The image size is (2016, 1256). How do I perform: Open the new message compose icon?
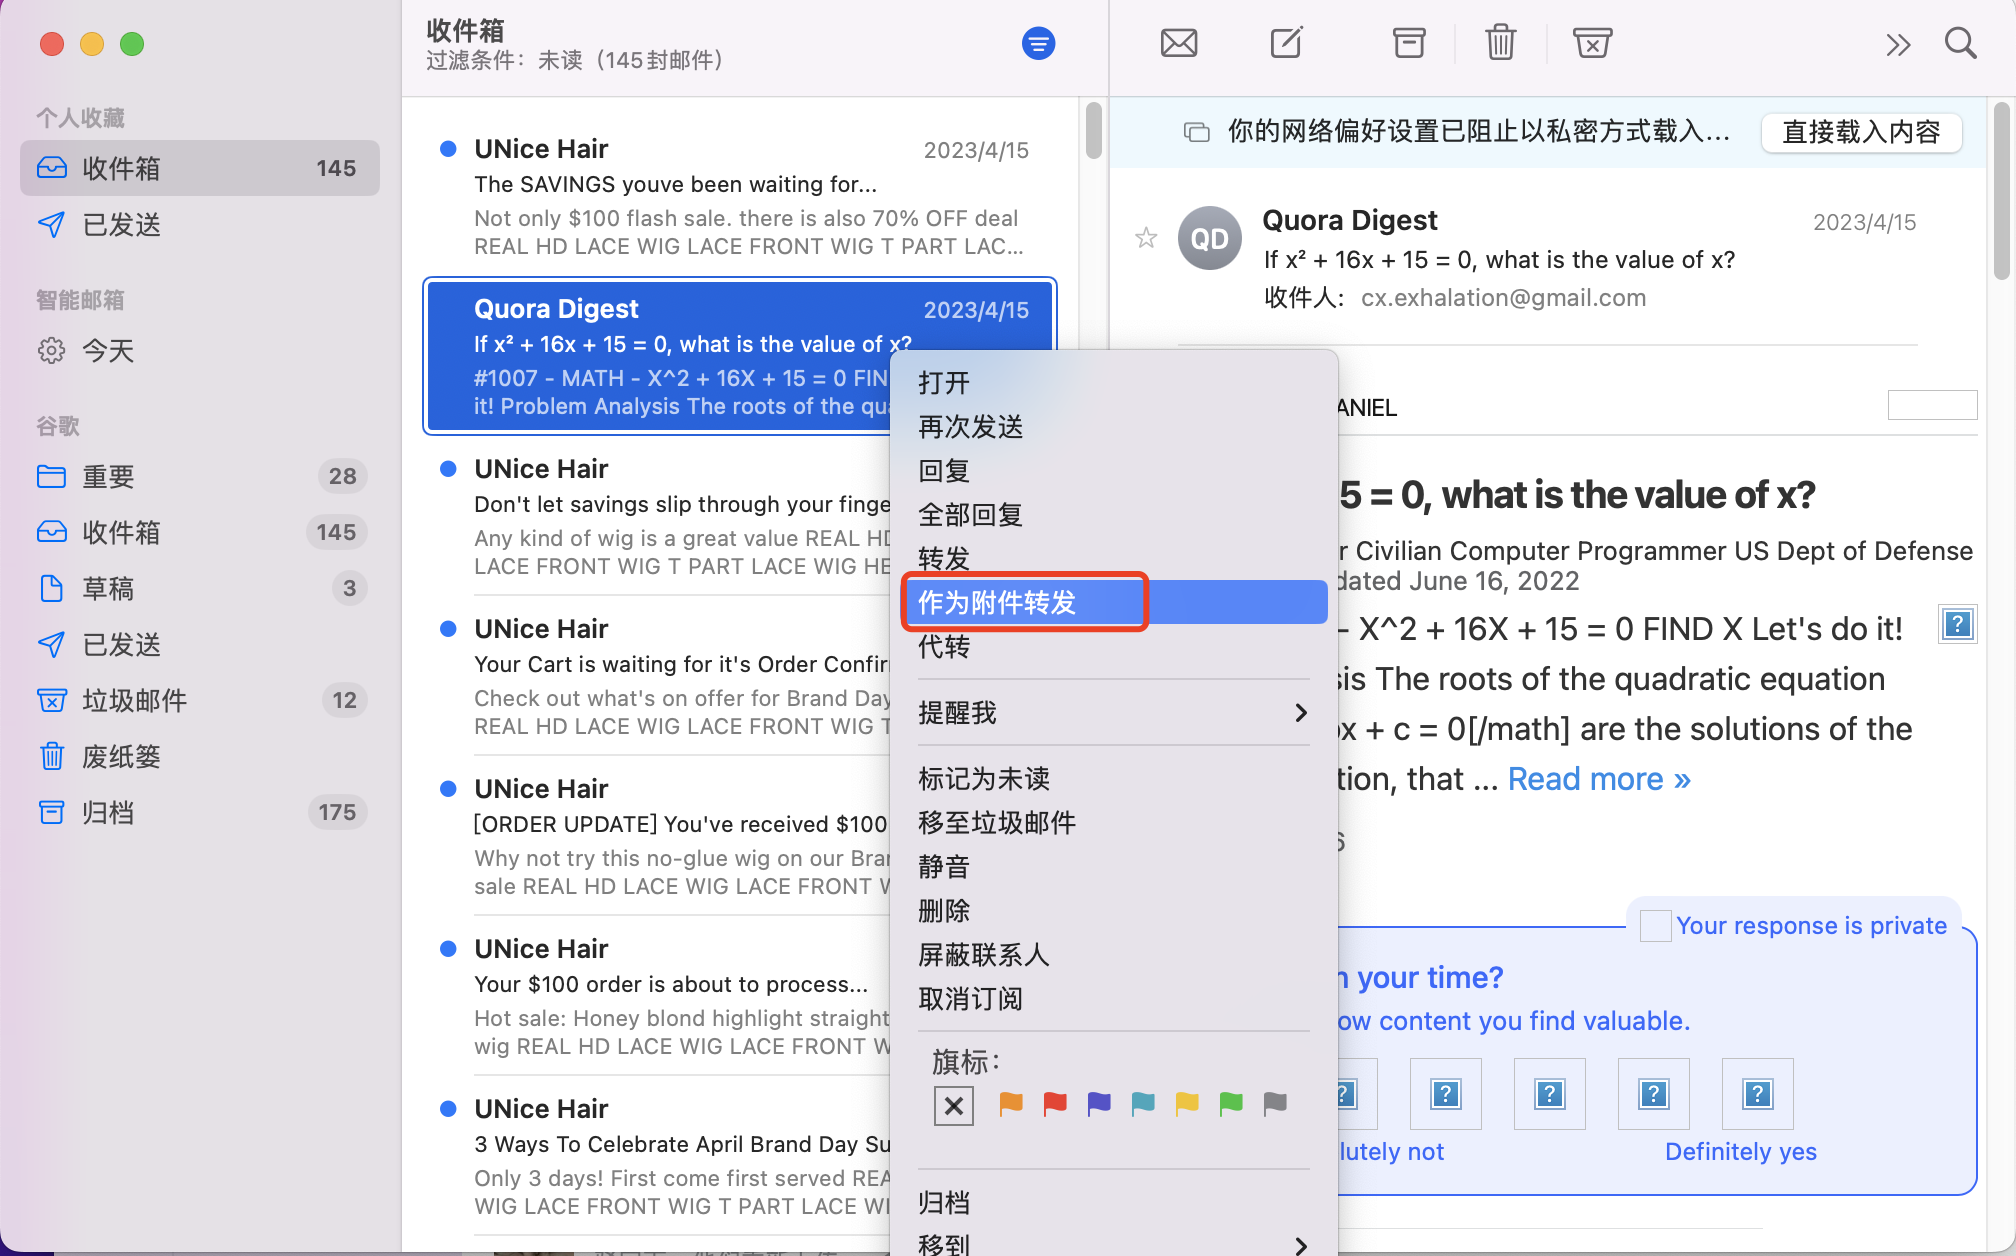pyautogui.click(x=1285, y=43)
